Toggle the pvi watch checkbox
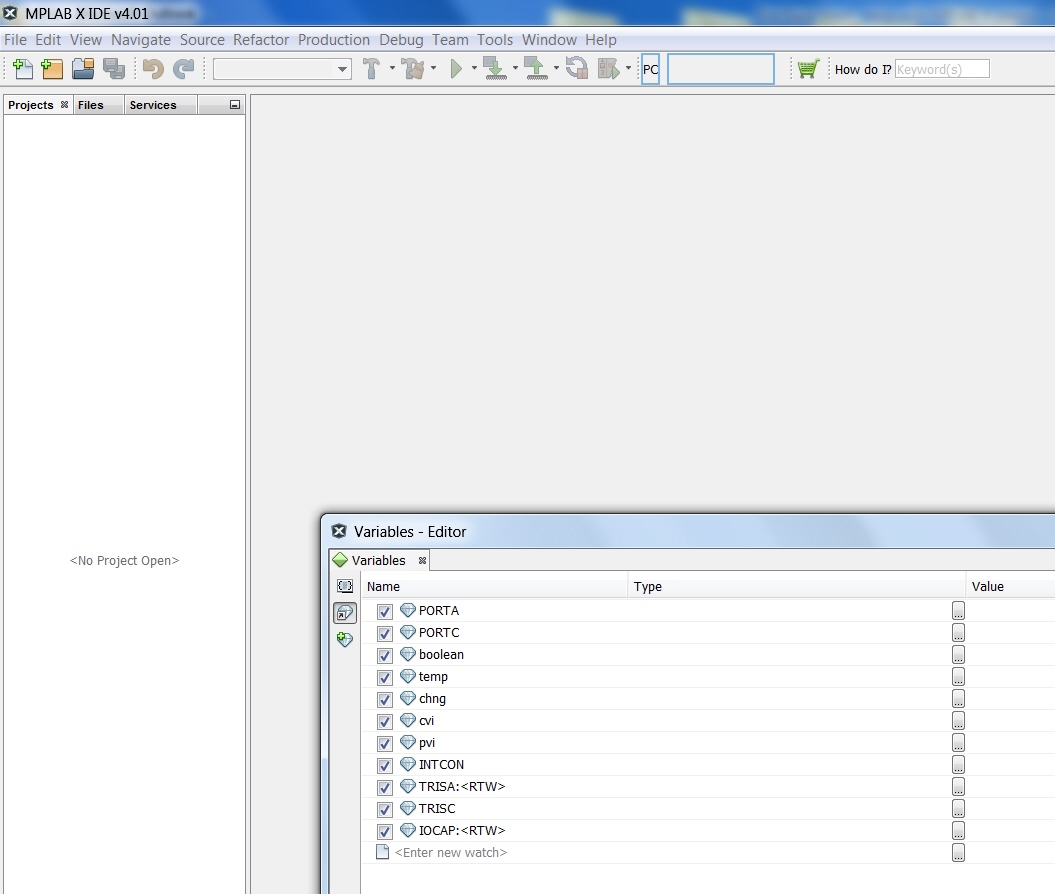The image size is (1055, 894). pyautogui.click(x=385, y=744)
